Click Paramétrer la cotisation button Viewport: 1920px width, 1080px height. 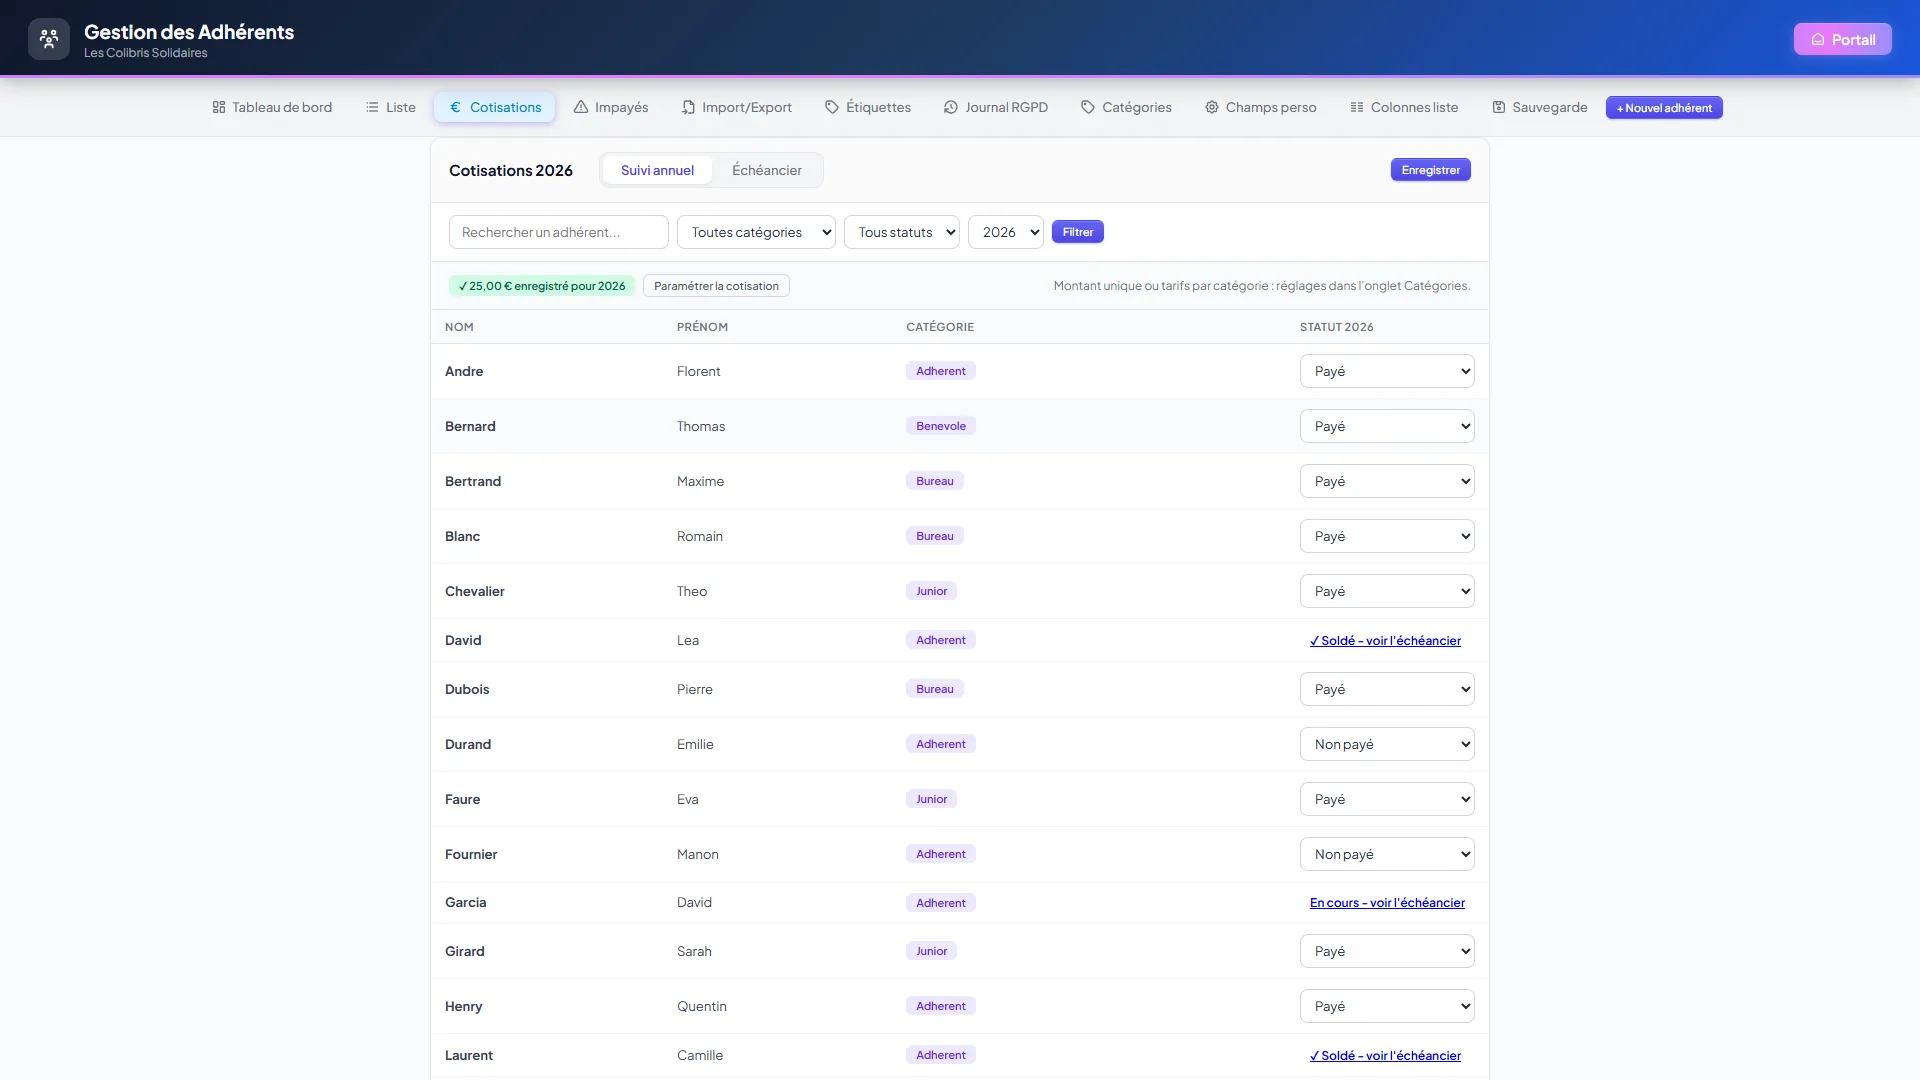716,286
